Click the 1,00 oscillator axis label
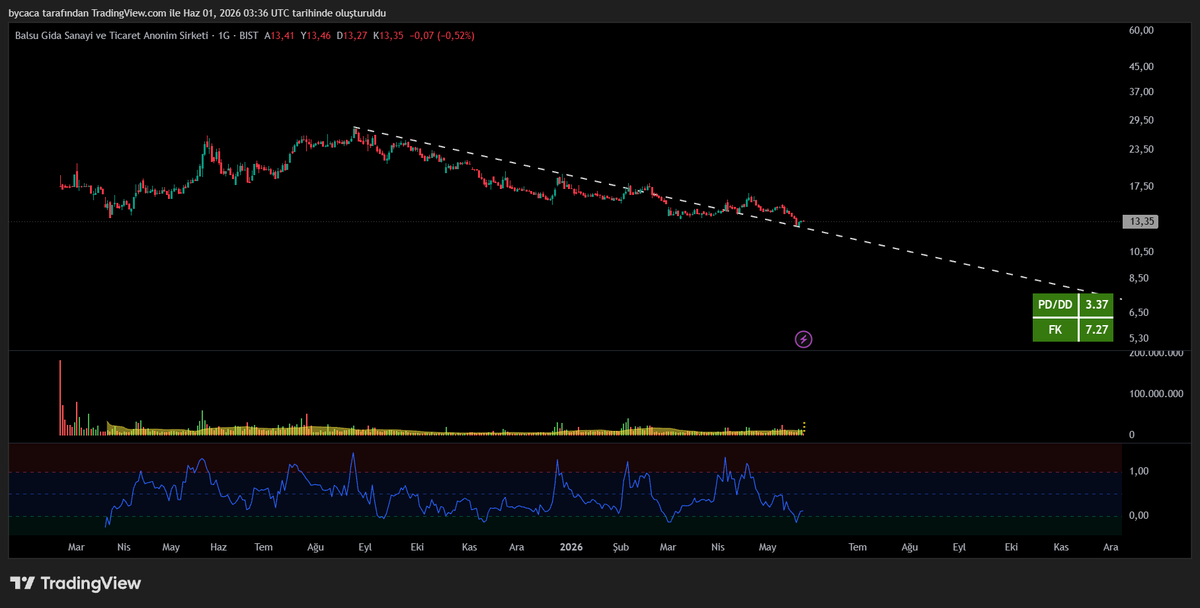This screenshot has height=608, width=1200. click(x=1139, y=471)
